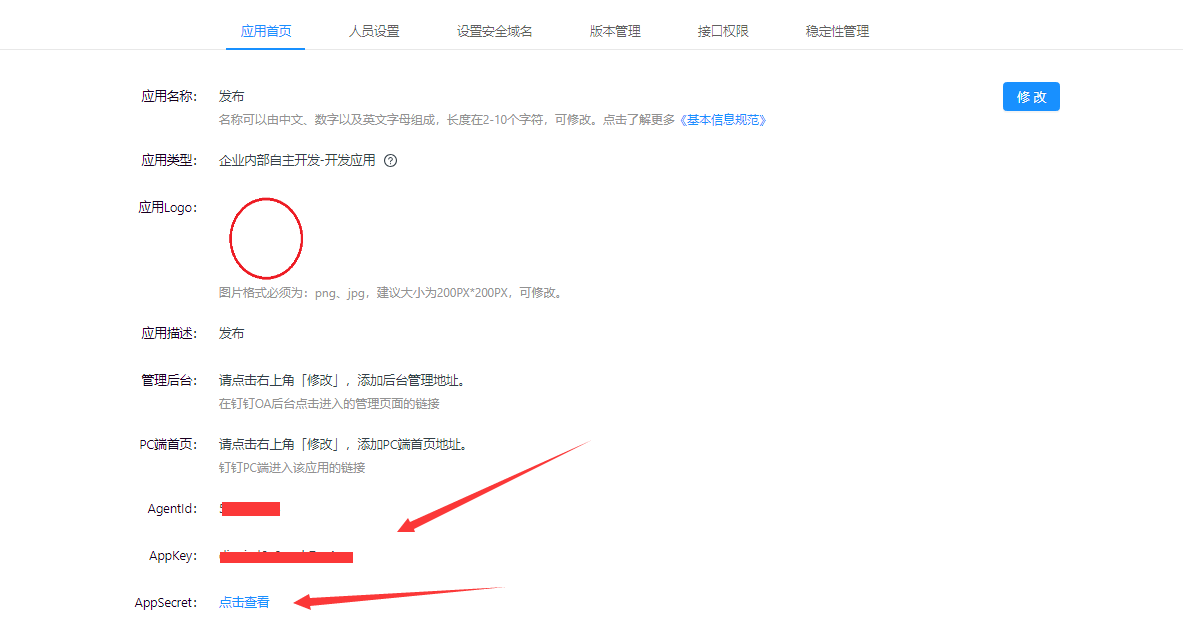Switch to the 稳定性管理 tab
The image size is (1183, 623).
836,31
